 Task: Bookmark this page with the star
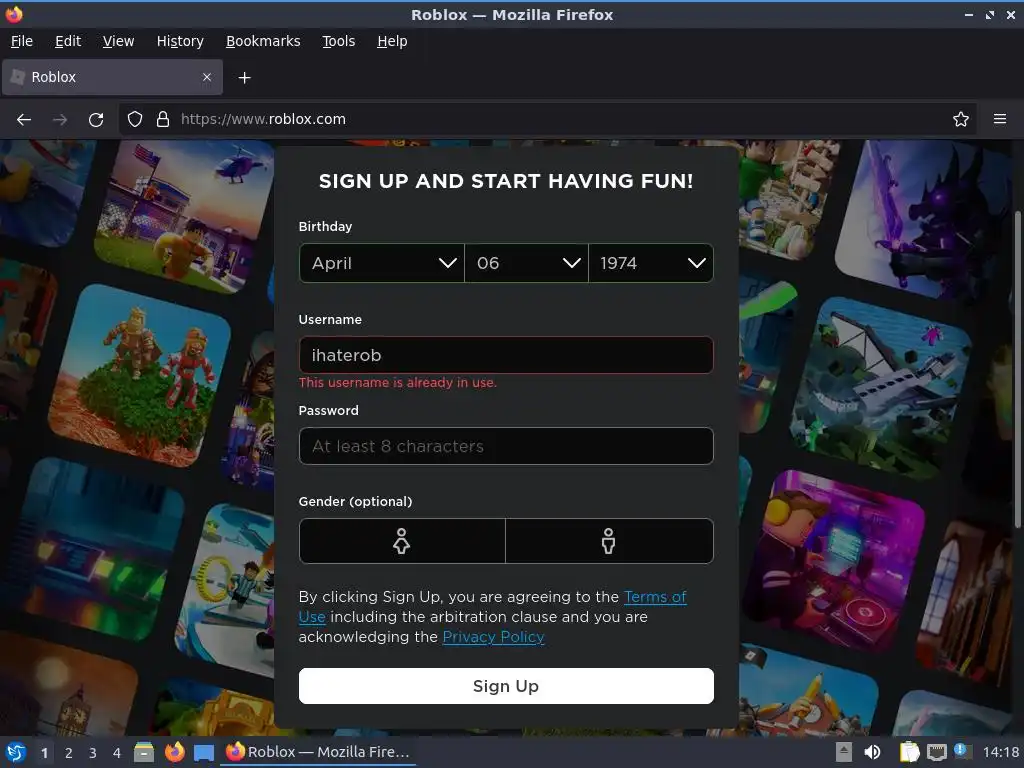click(961, 120)
